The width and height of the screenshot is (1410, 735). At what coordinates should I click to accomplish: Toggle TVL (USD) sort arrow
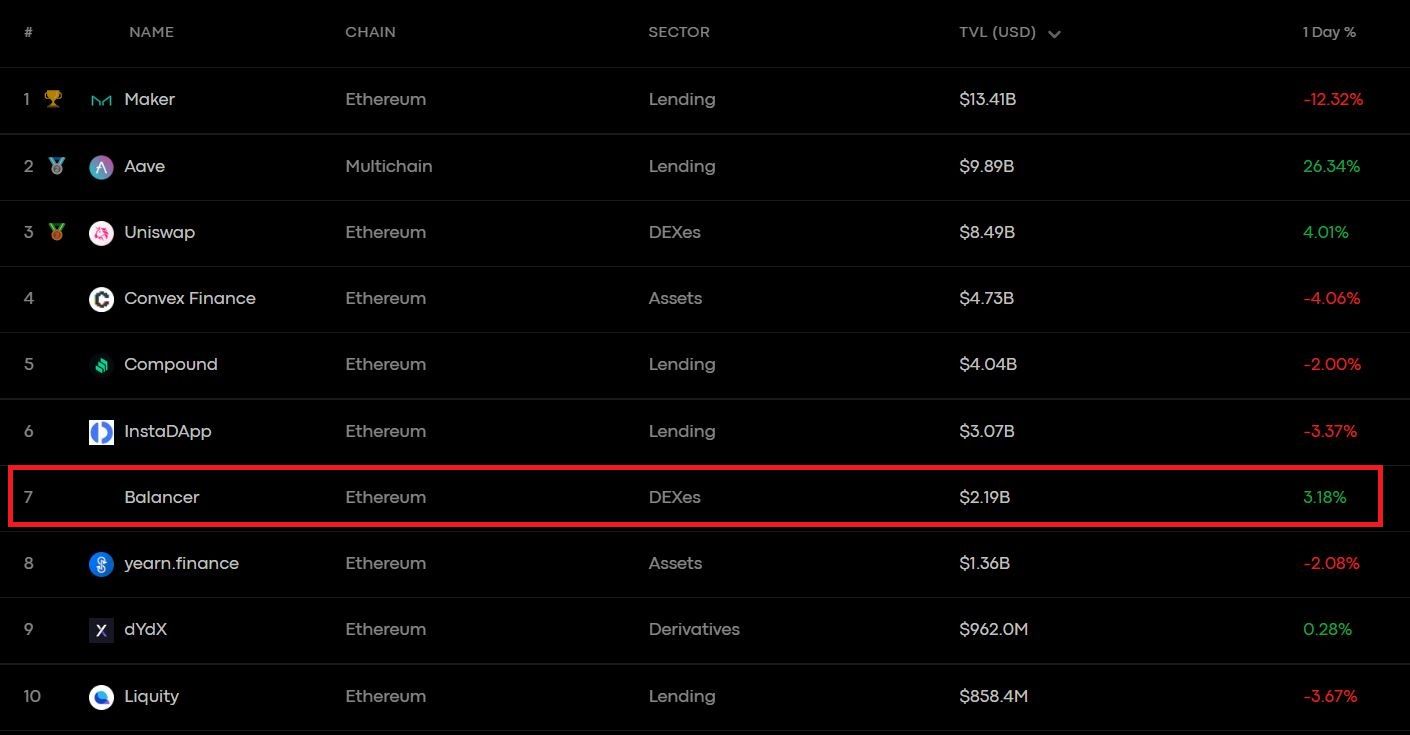point(1054,34)
